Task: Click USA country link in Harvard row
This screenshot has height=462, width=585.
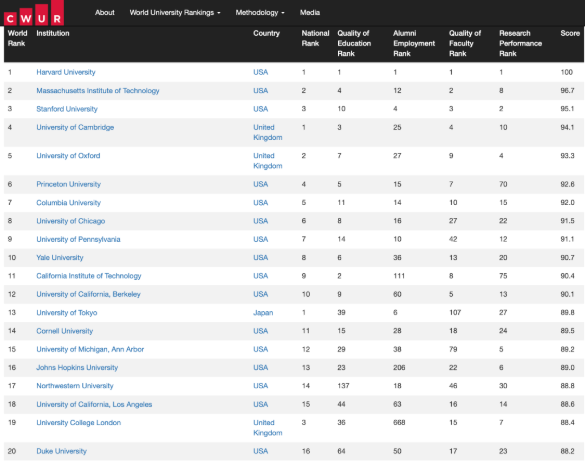Action: (x=260, y=72)
